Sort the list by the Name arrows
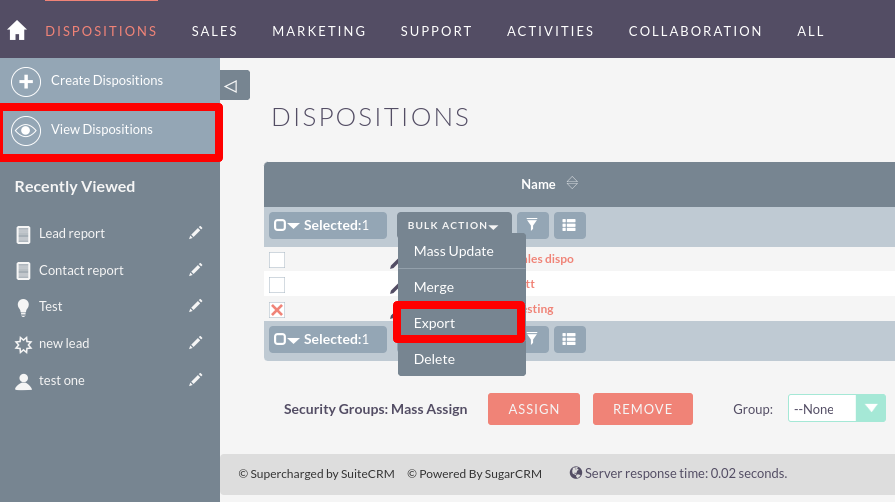Image resolution: width=895 pixels, height=502 pixels. [572, 183]
